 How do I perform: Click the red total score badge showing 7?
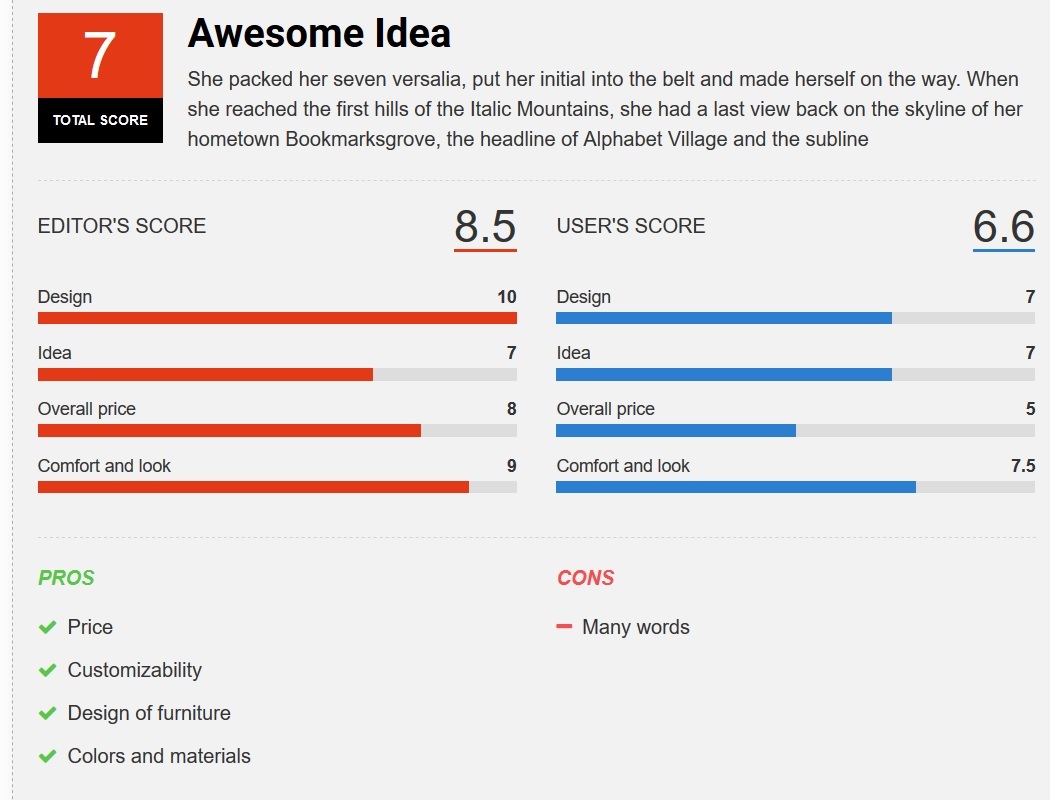[100, 56]
